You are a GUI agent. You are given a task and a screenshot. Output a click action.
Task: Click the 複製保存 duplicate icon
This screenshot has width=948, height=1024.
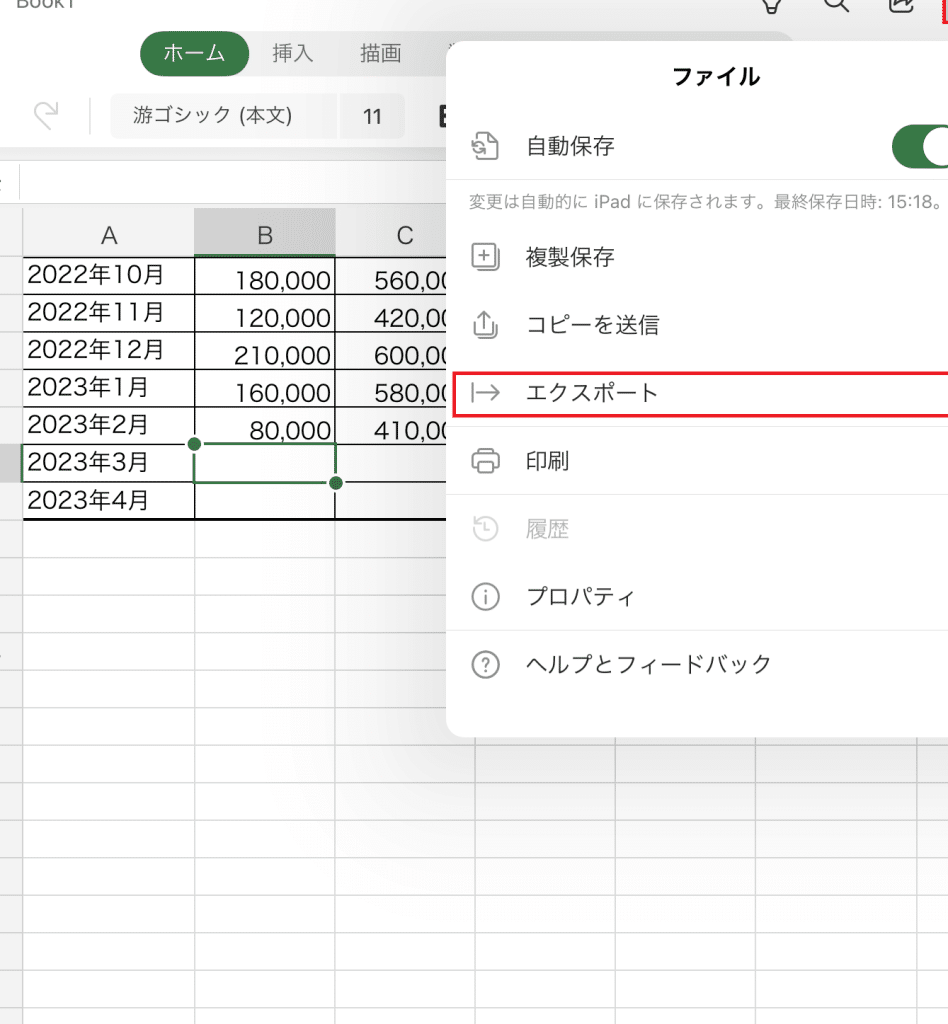tap(485, 257)
